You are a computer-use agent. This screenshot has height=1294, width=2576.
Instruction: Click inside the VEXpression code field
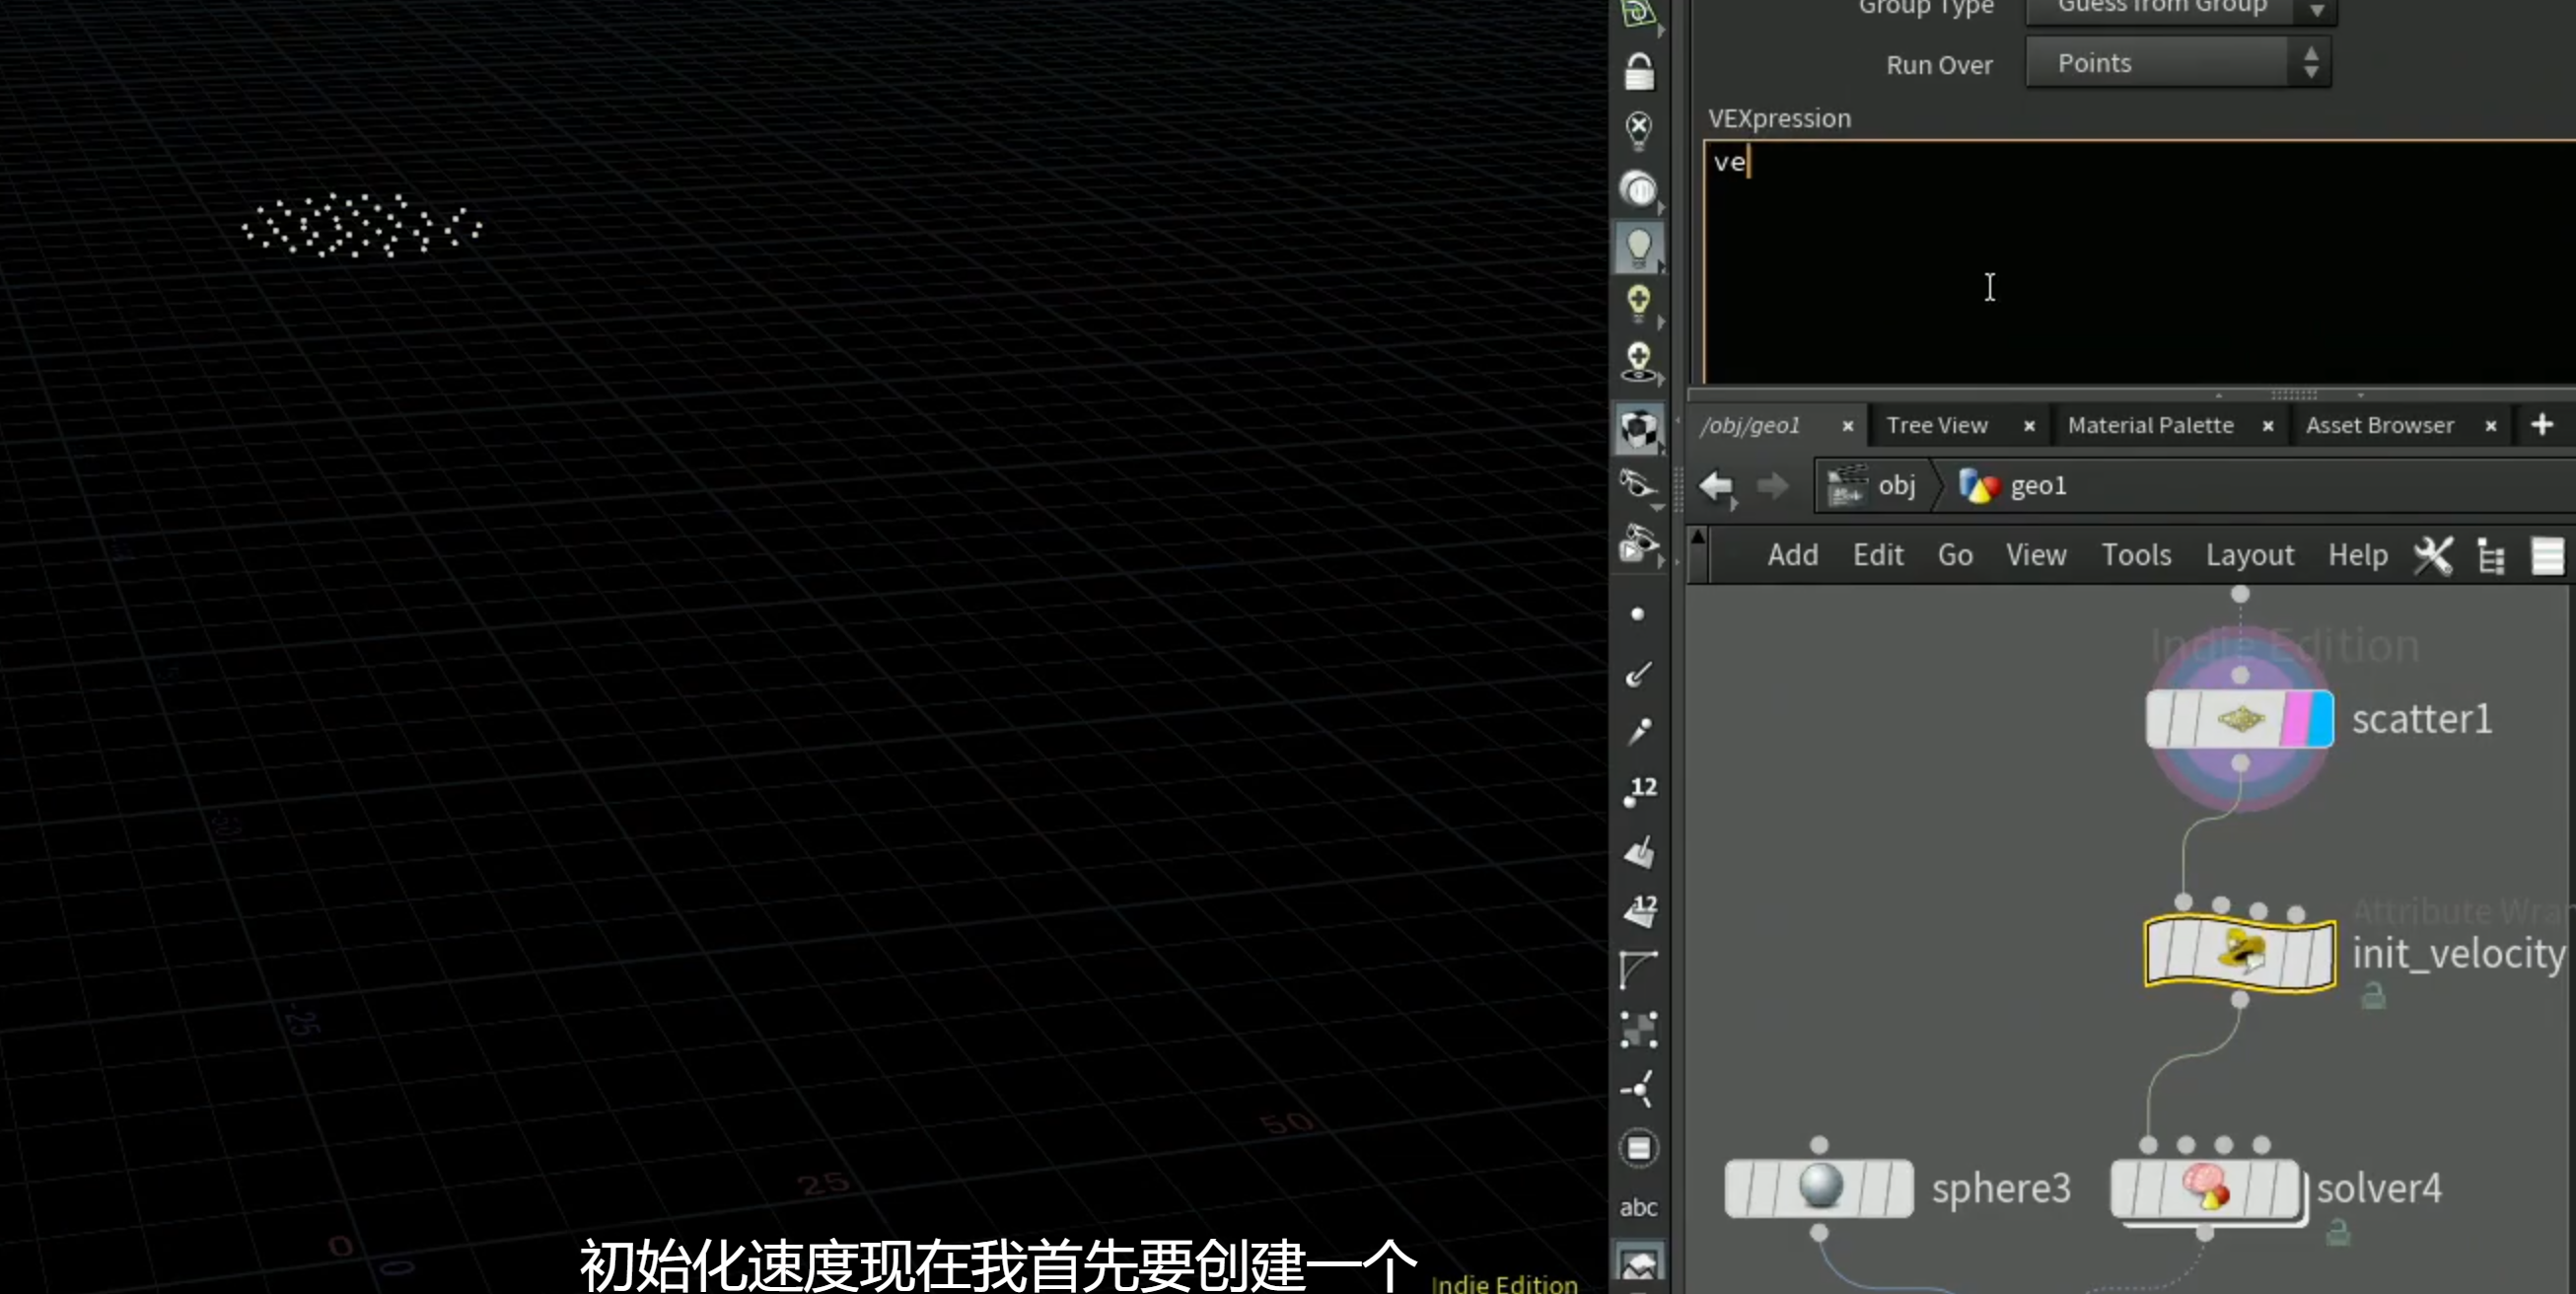pyautogui.click(x=2138, y=262)
